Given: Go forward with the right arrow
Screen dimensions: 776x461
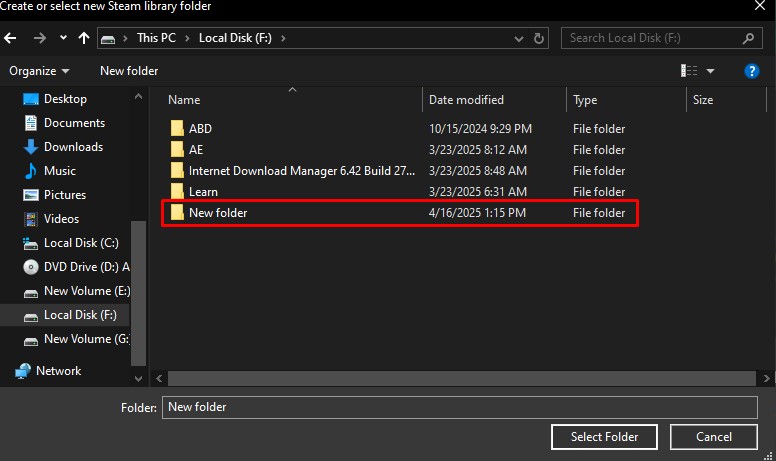Looking at the screenshot, I should tap(40, 38).
